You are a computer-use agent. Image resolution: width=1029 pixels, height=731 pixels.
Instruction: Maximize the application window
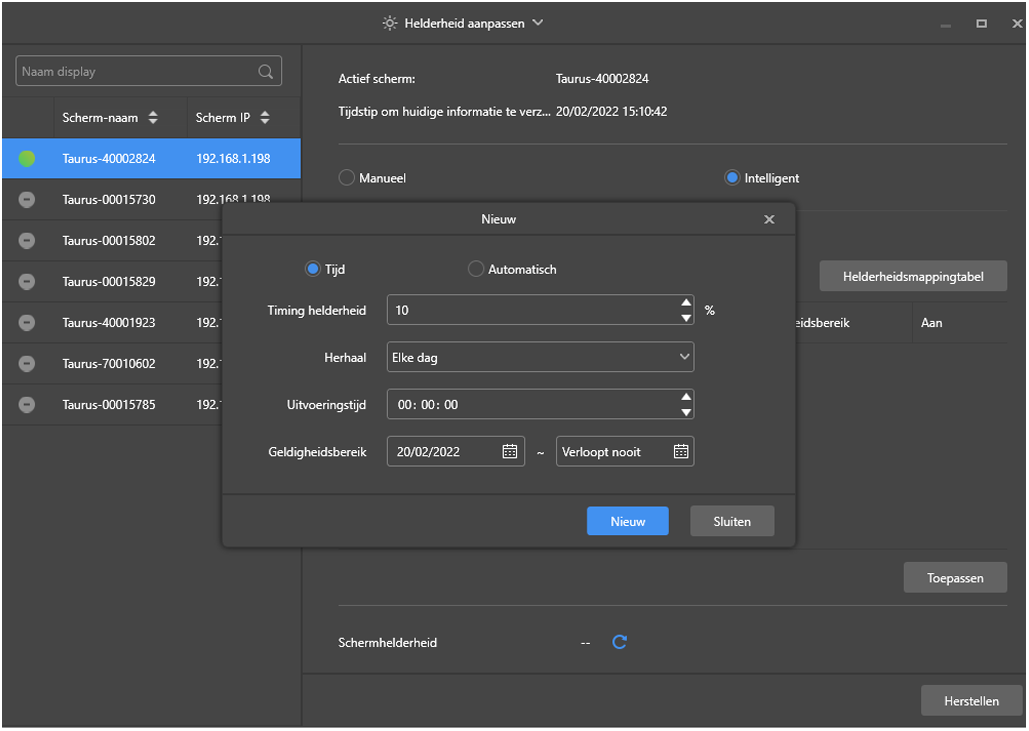(x=981, y=24)
